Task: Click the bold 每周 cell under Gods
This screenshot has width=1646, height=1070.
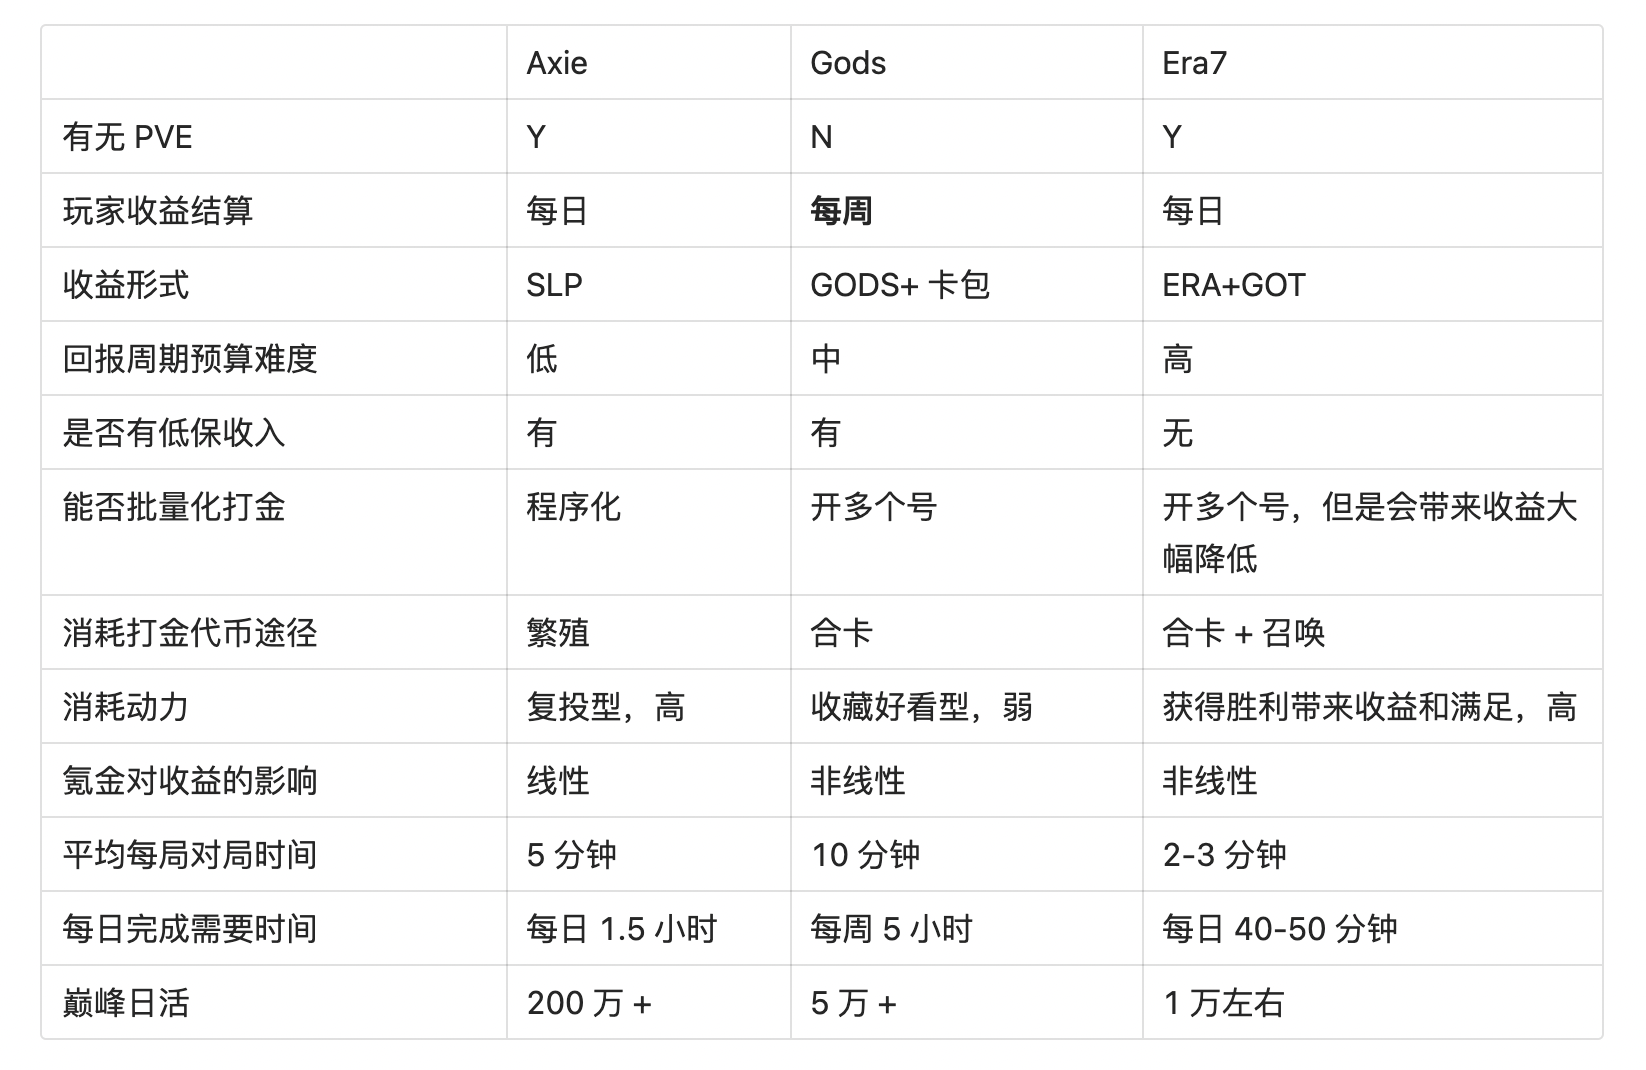Action: pyautogui.click(x=841, y=211)
